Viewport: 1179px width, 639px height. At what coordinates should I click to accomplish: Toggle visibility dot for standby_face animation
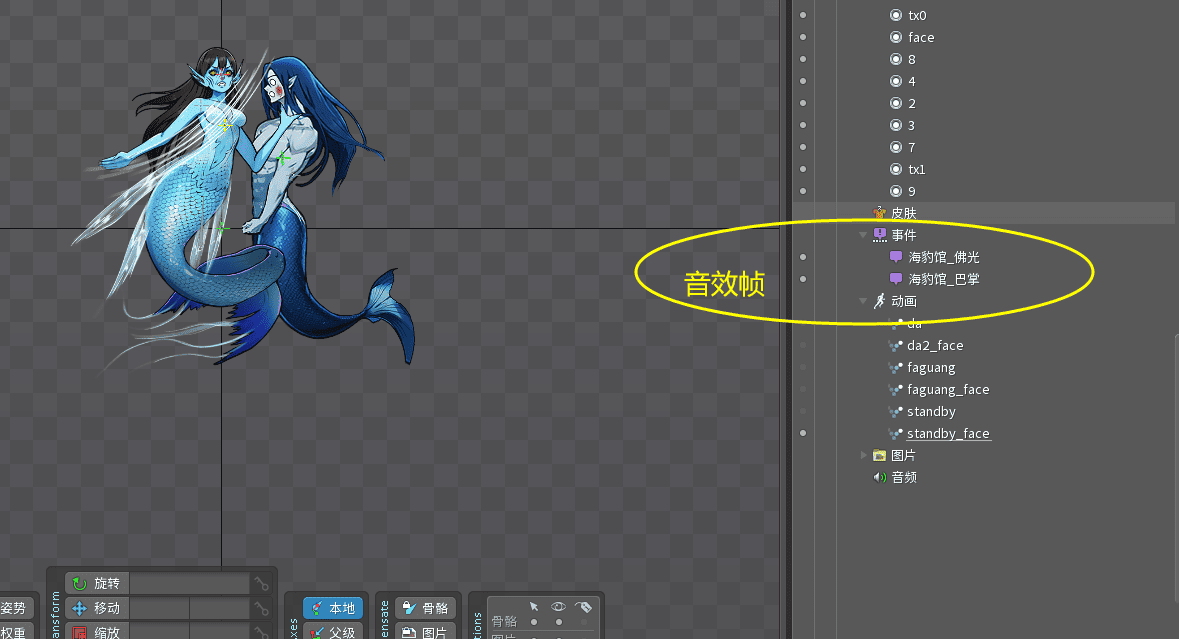[802, 433]
